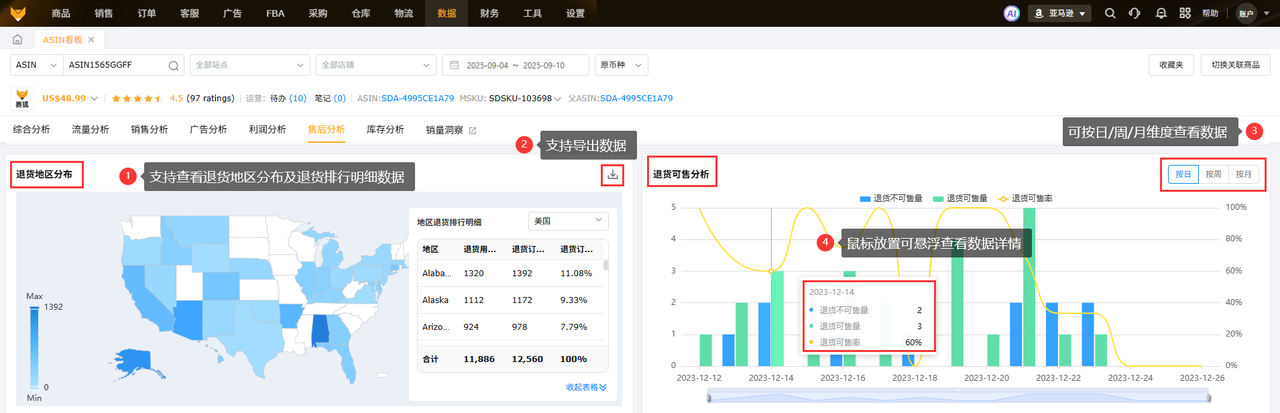Open the 商品 menu
1280x413 pixels.
(x=60, y=13)
